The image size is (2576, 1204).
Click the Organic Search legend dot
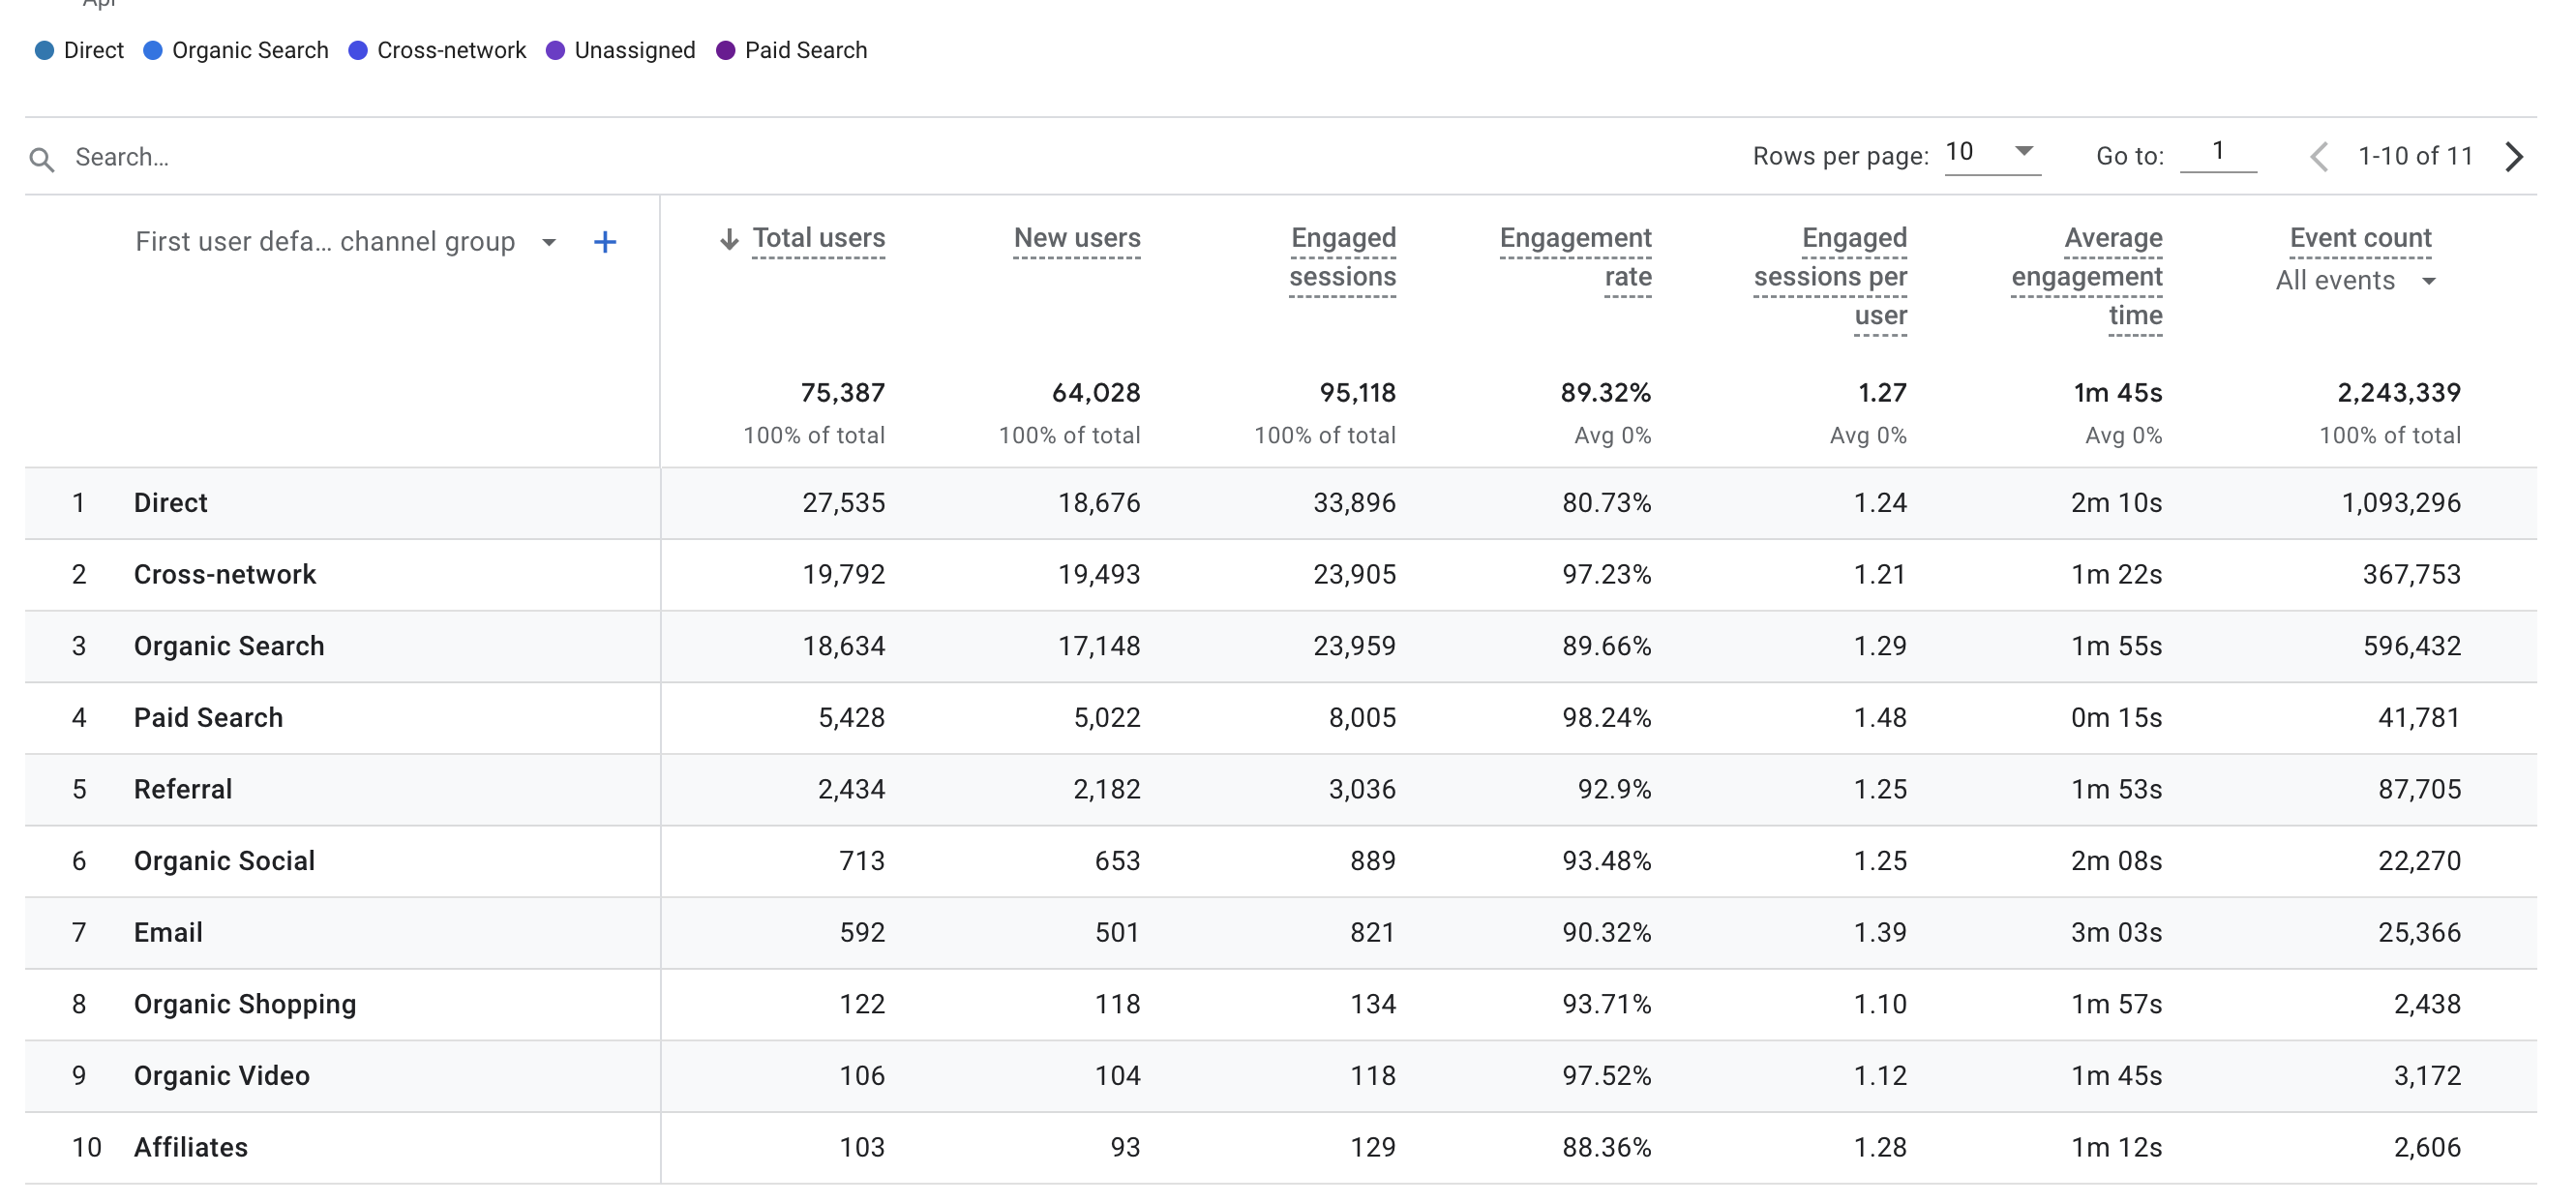(x=153, y=51)
